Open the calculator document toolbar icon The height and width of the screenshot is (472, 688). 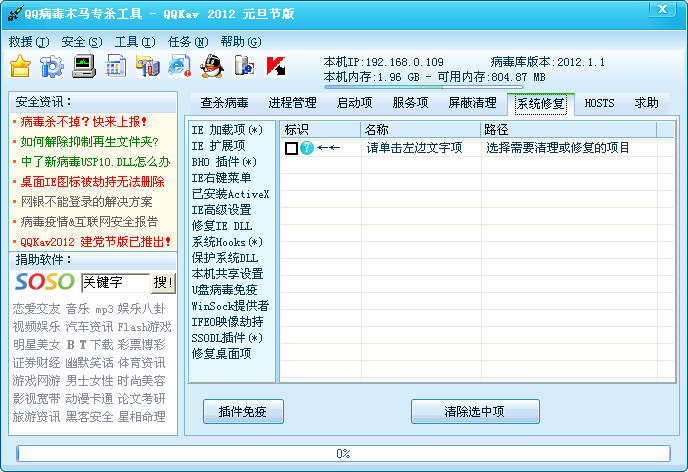pos(116,66)
